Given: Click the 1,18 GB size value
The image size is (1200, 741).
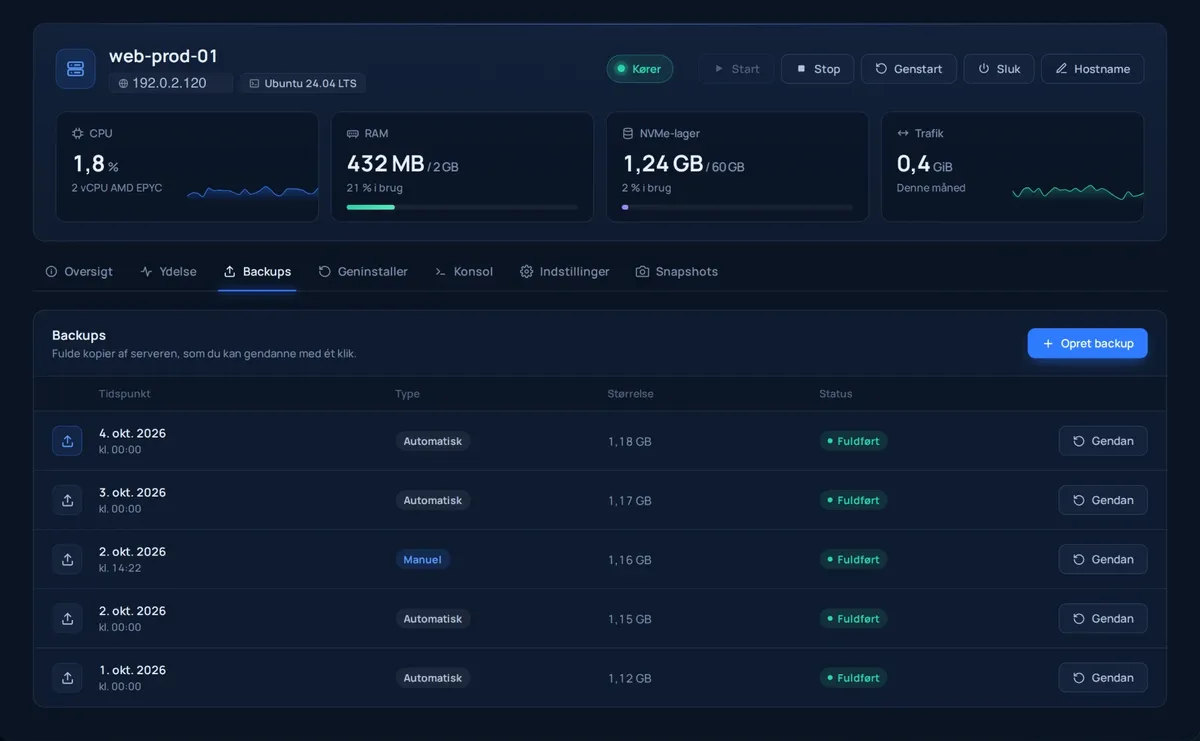Looking at the screenshot, I should pos(630,441).
